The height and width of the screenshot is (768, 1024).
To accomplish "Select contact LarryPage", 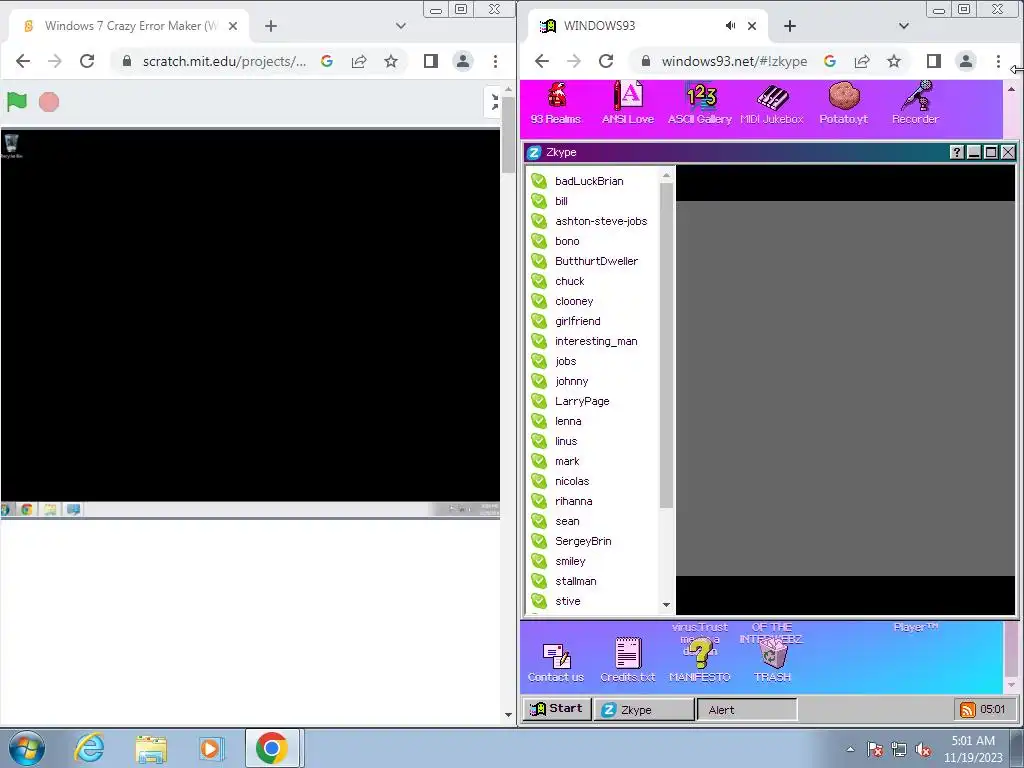I will (582, 401).
